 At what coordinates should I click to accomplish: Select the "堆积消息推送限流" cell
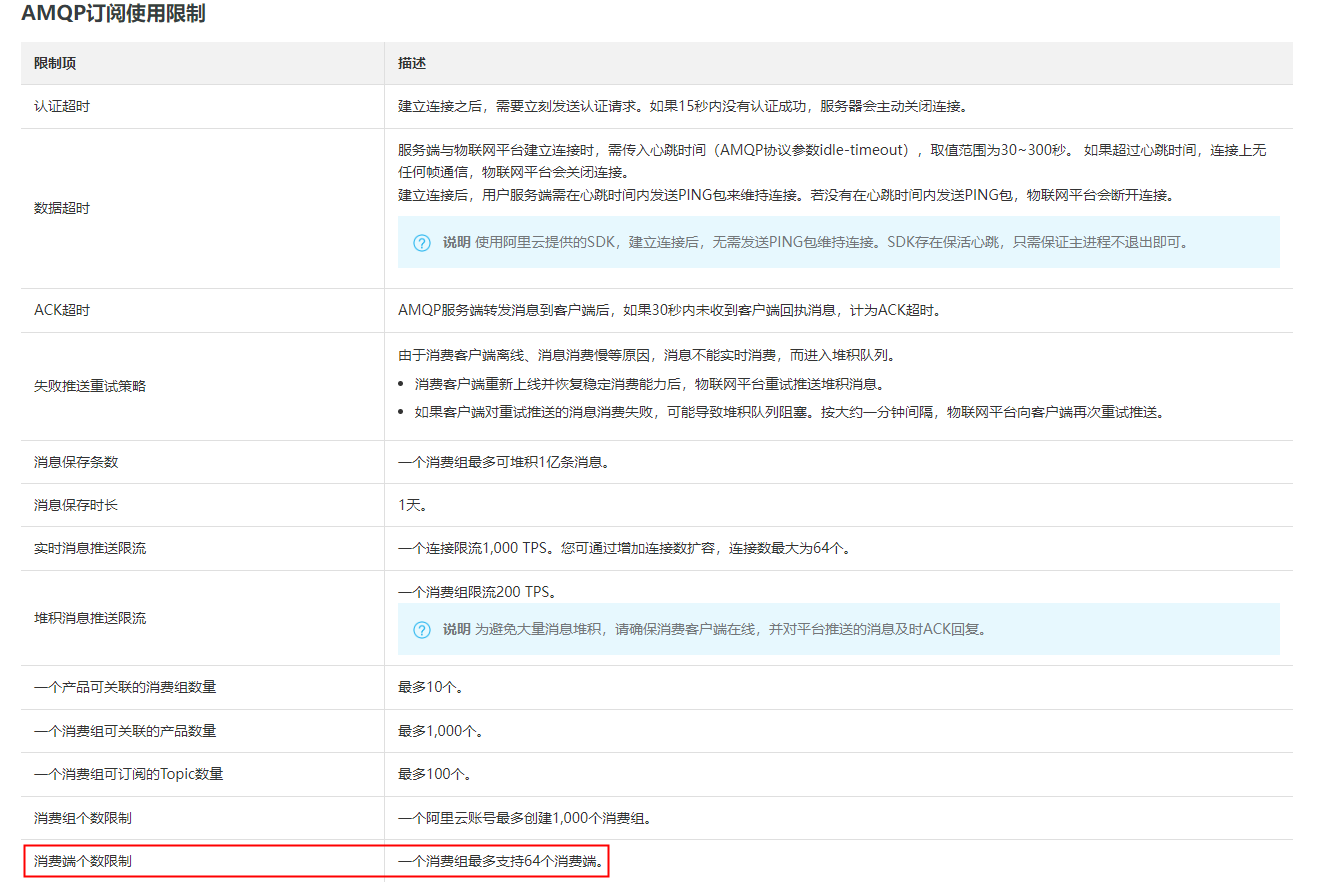(x=203, y=618)
